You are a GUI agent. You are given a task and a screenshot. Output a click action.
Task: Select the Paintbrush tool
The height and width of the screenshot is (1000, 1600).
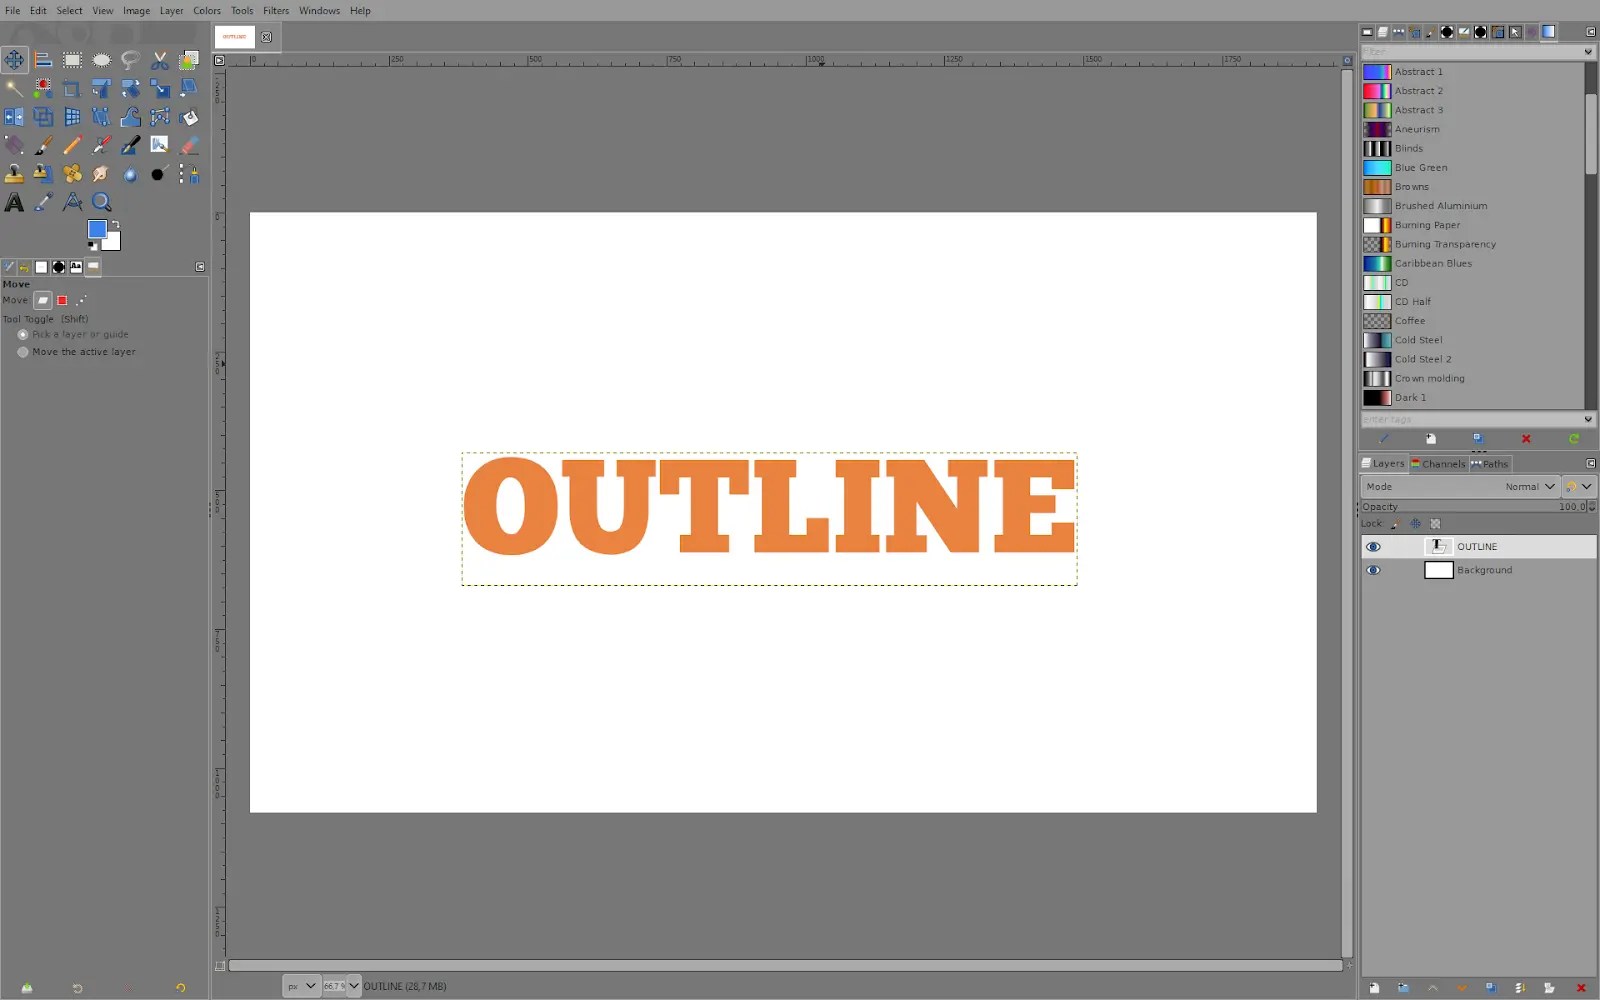[43, 144]
